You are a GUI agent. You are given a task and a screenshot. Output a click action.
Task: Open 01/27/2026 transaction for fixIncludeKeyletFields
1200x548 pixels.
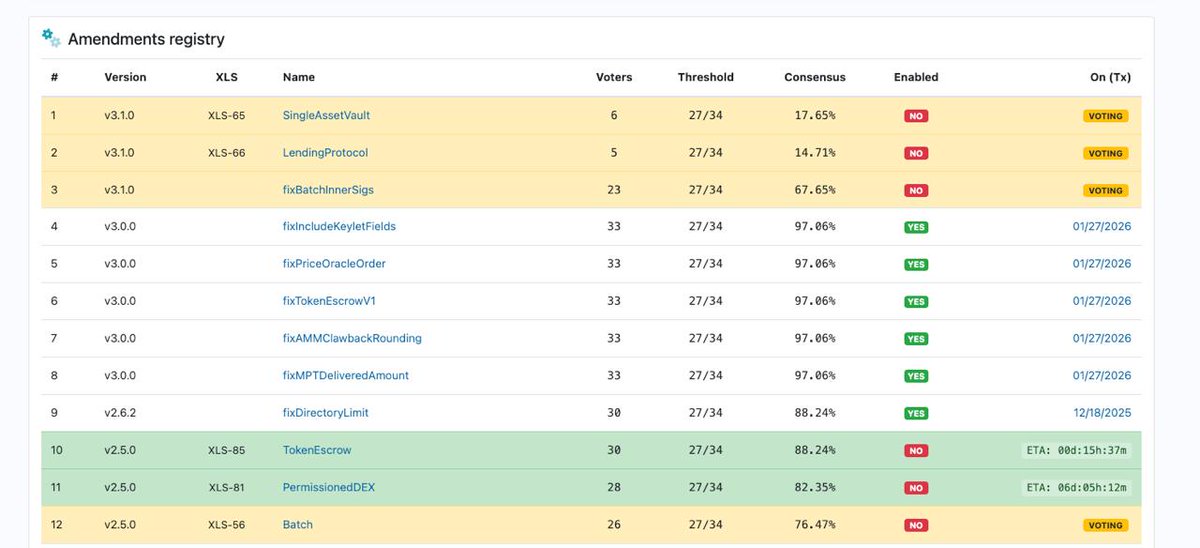pos(1102,227)
